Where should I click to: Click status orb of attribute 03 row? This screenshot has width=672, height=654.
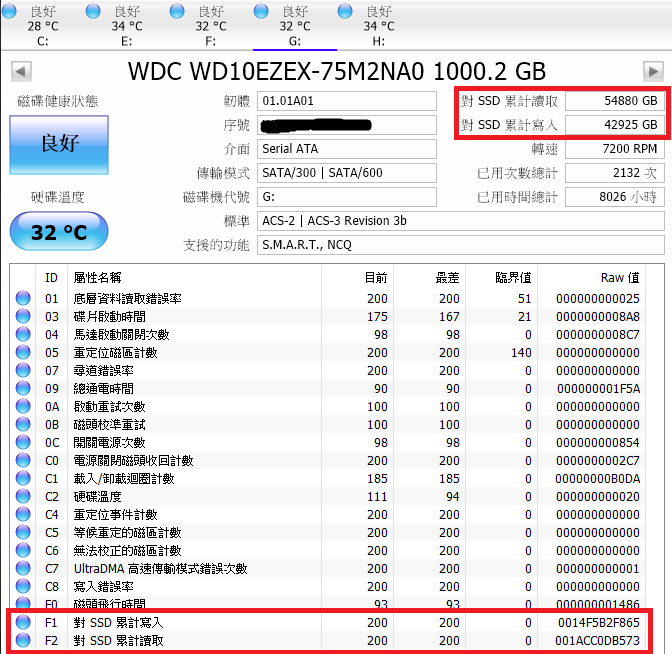click(x=23, y=316)
